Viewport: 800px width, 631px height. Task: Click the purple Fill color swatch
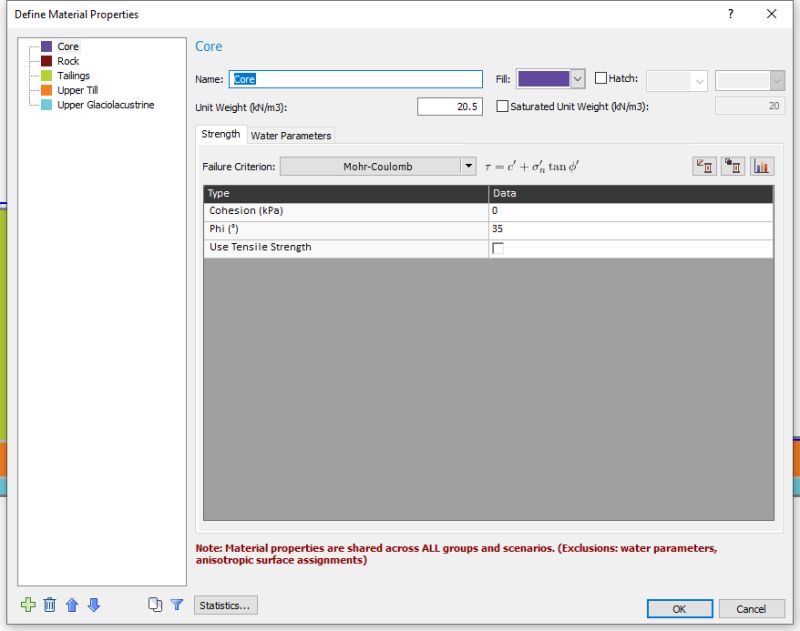click(543, 79)
